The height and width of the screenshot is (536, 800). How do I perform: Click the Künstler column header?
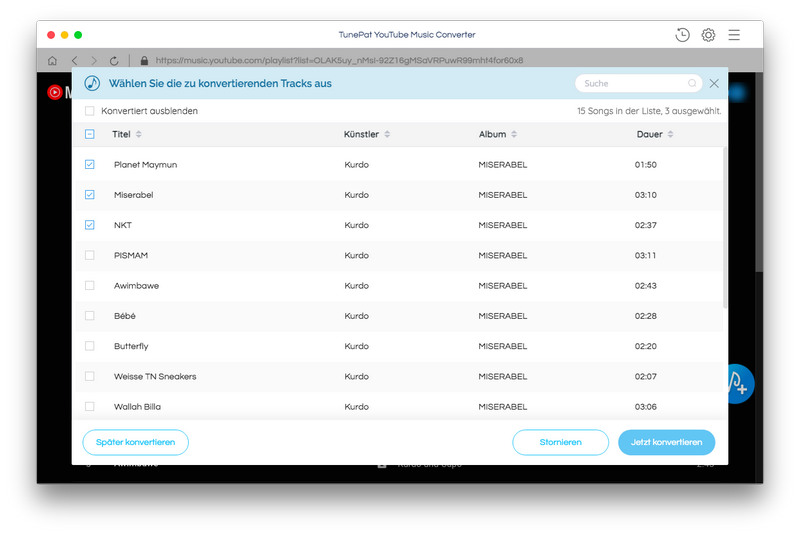361,134
